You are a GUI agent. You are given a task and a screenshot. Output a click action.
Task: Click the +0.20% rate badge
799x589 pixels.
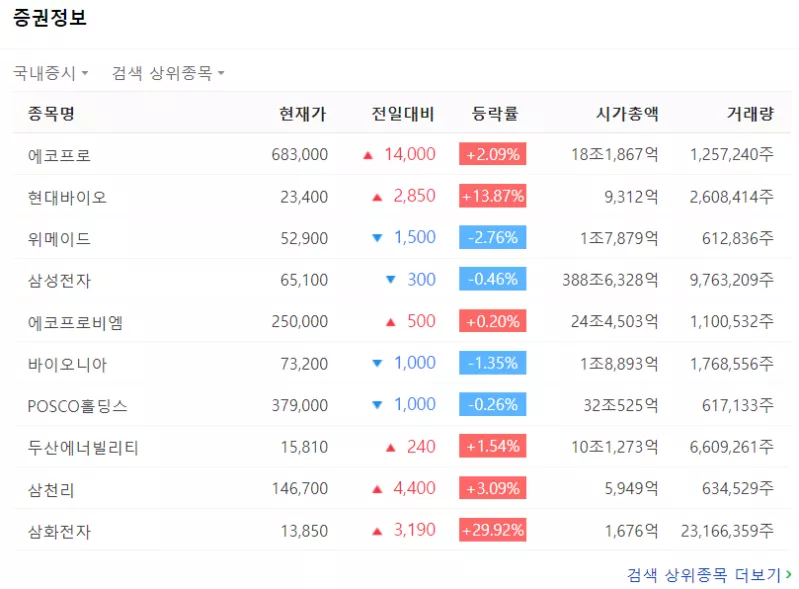pyautogui.click(x=492, y=321)
